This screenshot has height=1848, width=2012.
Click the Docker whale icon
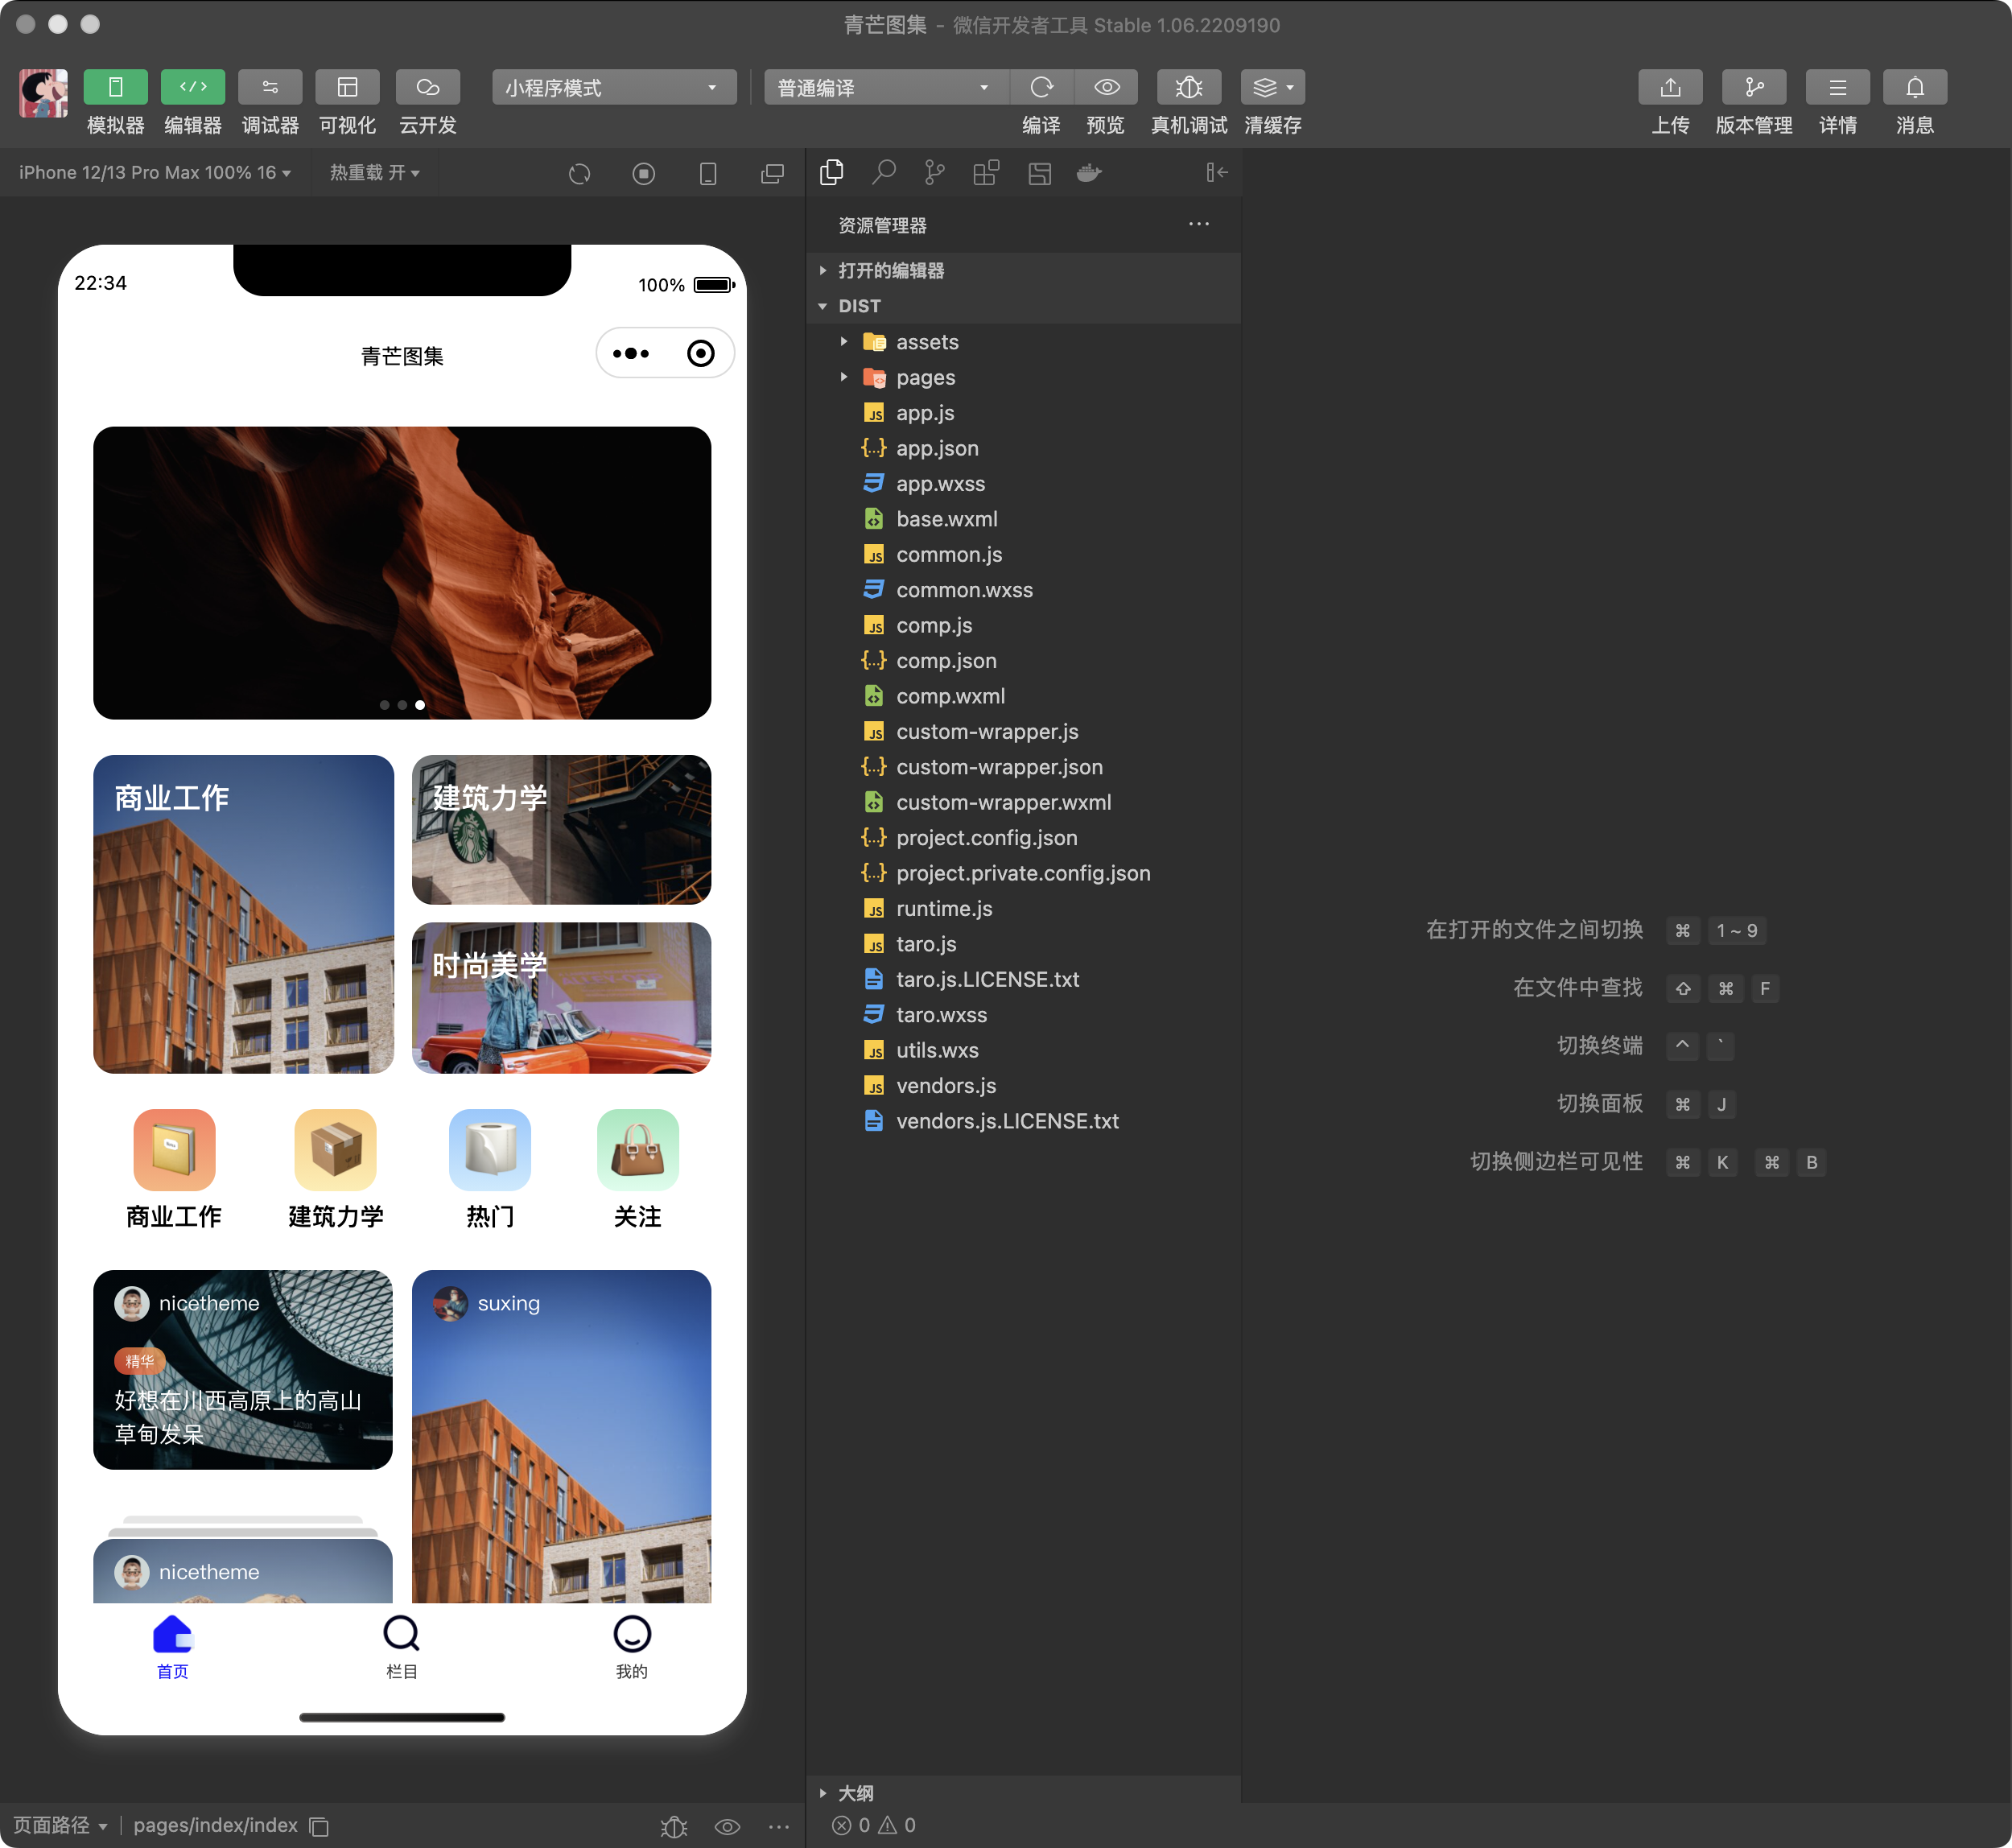coord(1089,173)
